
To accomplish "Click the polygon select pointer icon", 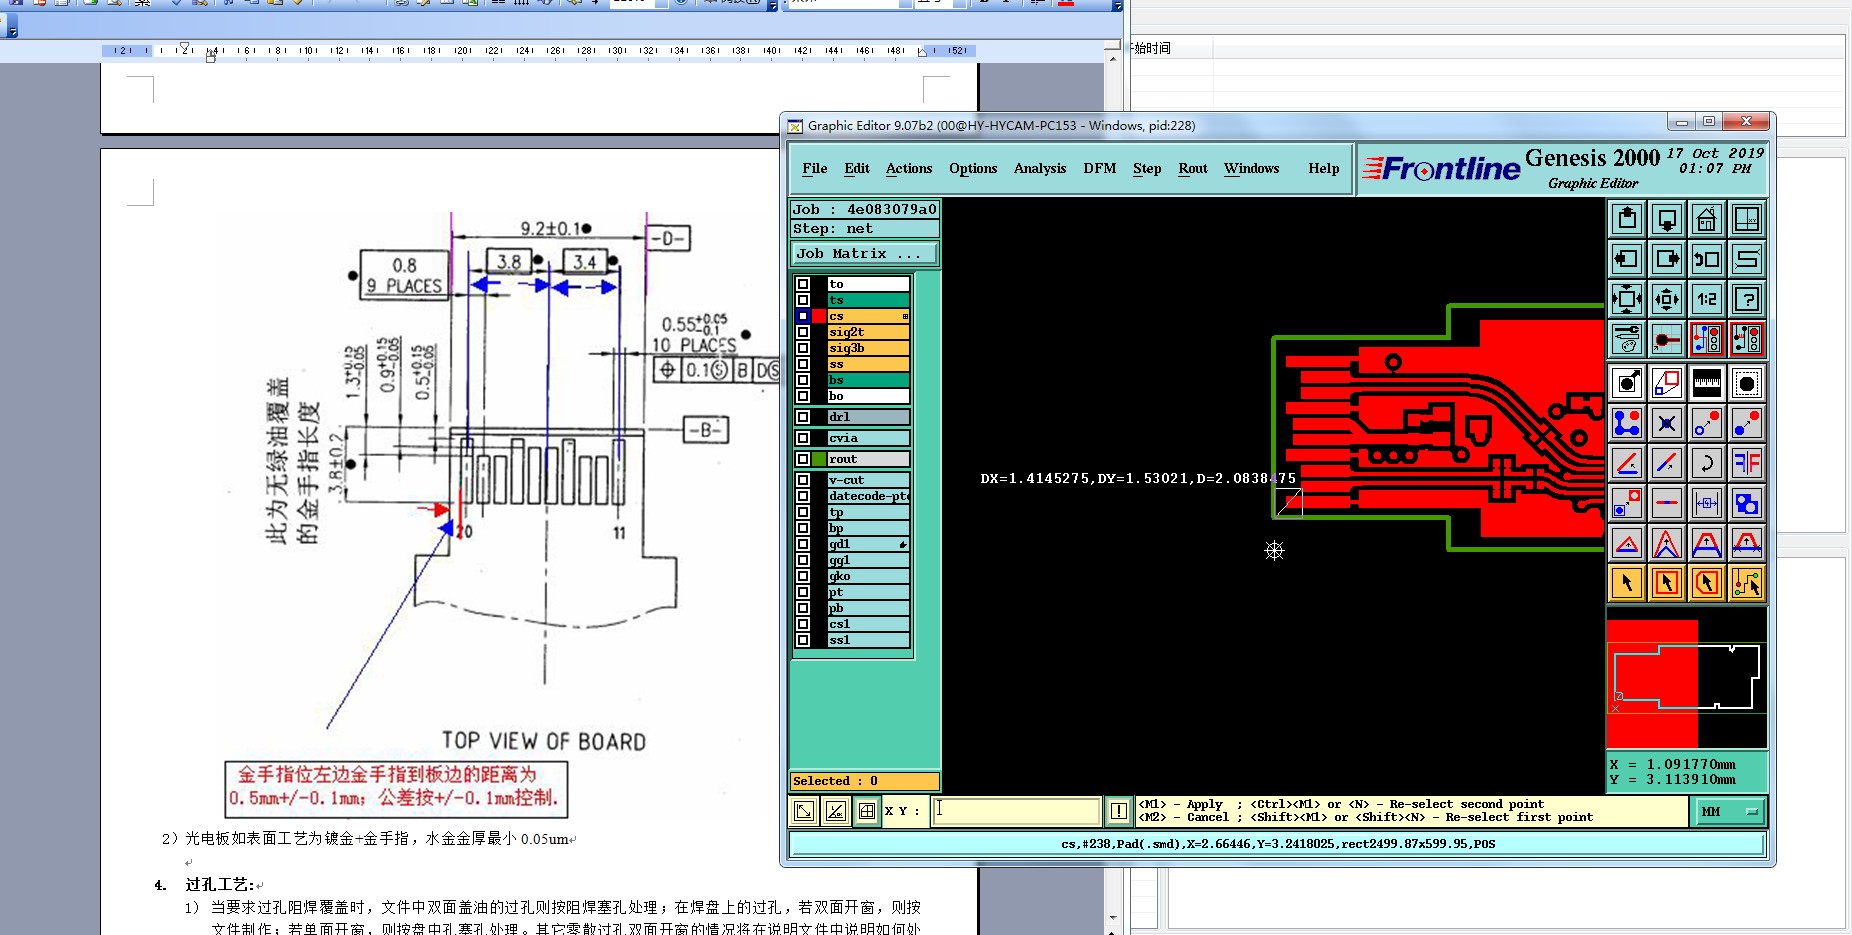I will click(x=1707, y=583).
